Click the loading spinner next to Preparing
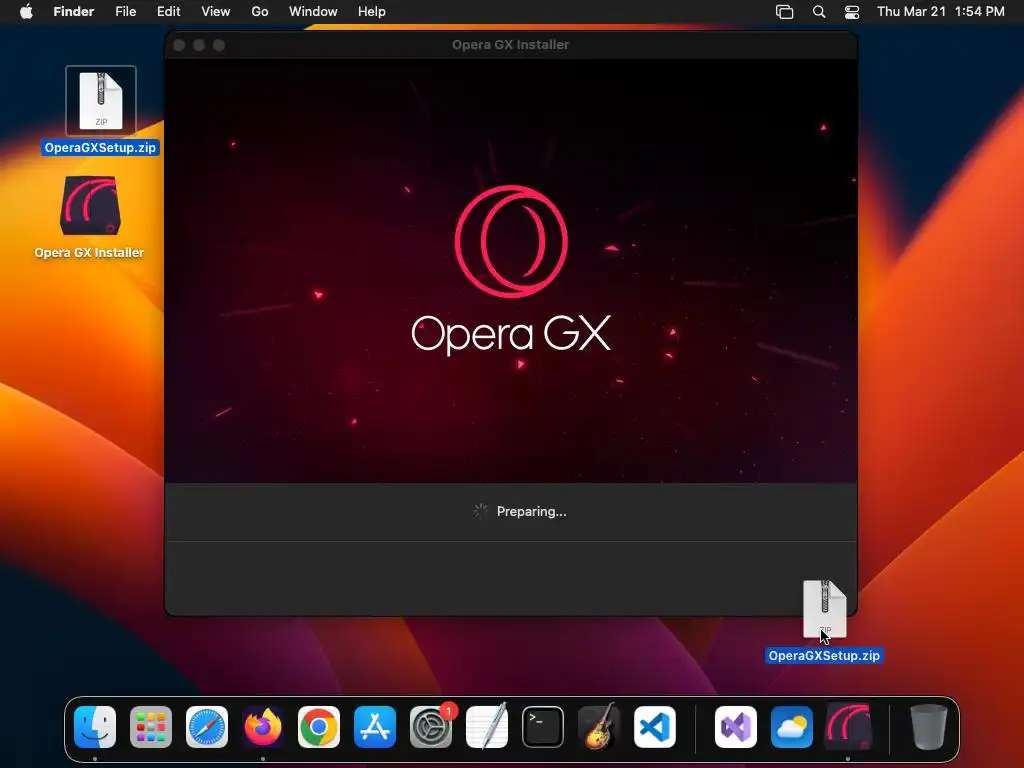The height and width of the screenshot is (768, 1024). coord(481,511)
